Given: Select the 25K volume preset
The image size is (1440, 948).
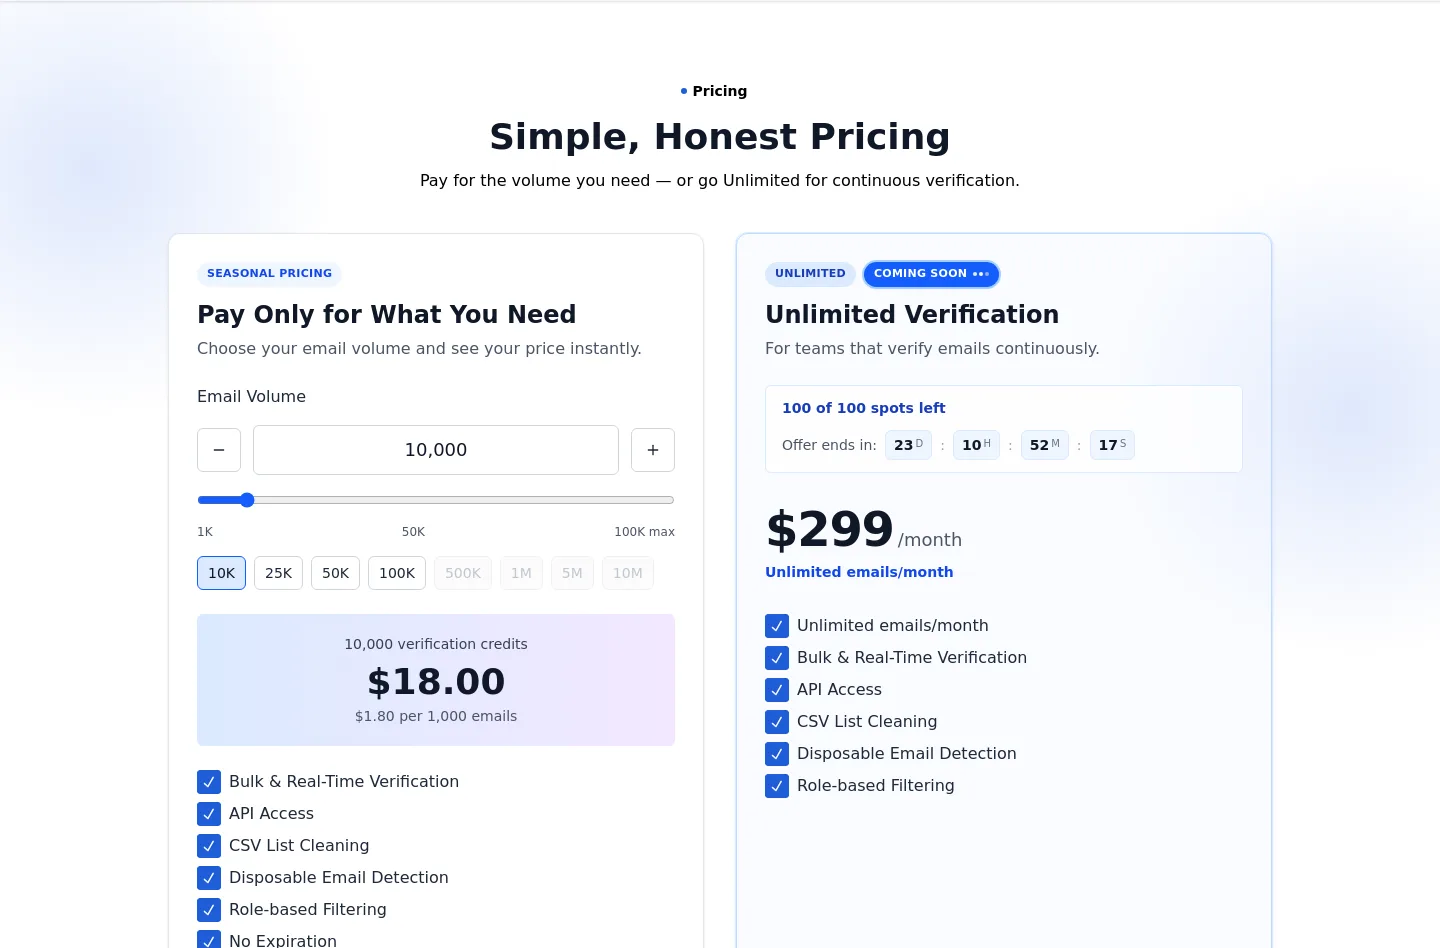Looking at the screenshot, I should [278, 573].
